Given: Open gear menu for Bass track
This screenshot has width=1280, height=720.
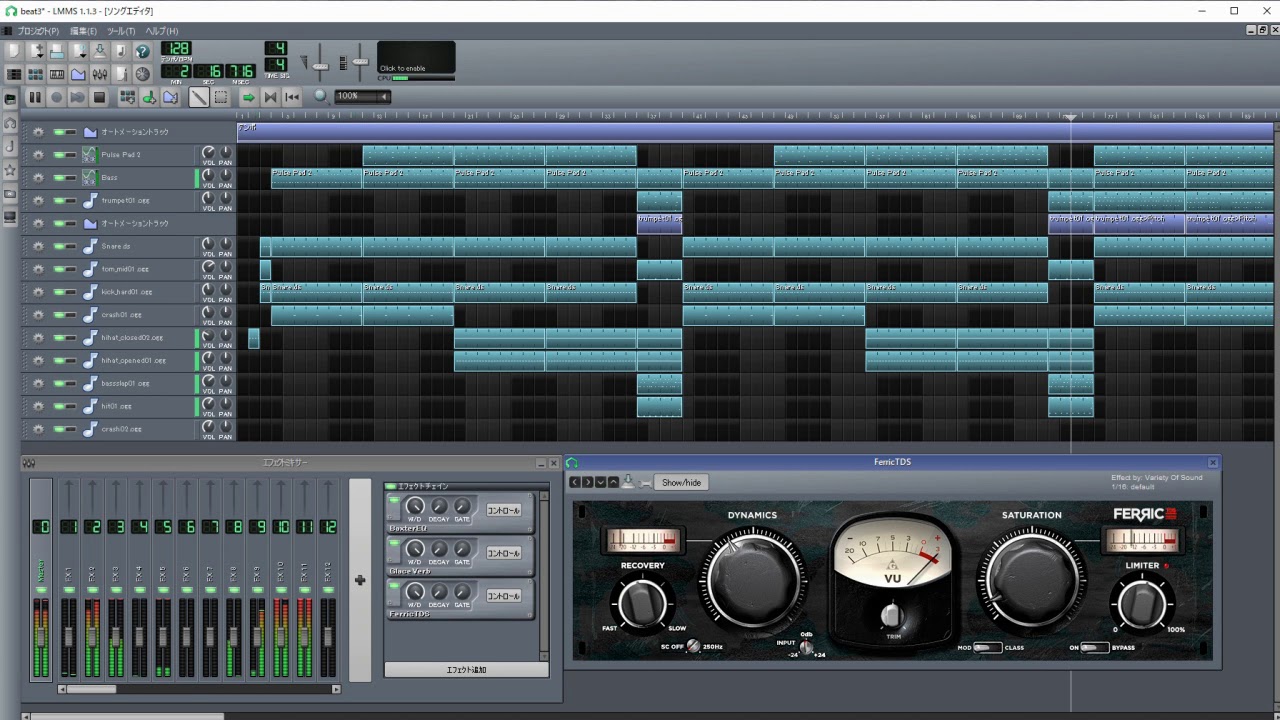Looking at the screenshot, I should coord(38,178).
